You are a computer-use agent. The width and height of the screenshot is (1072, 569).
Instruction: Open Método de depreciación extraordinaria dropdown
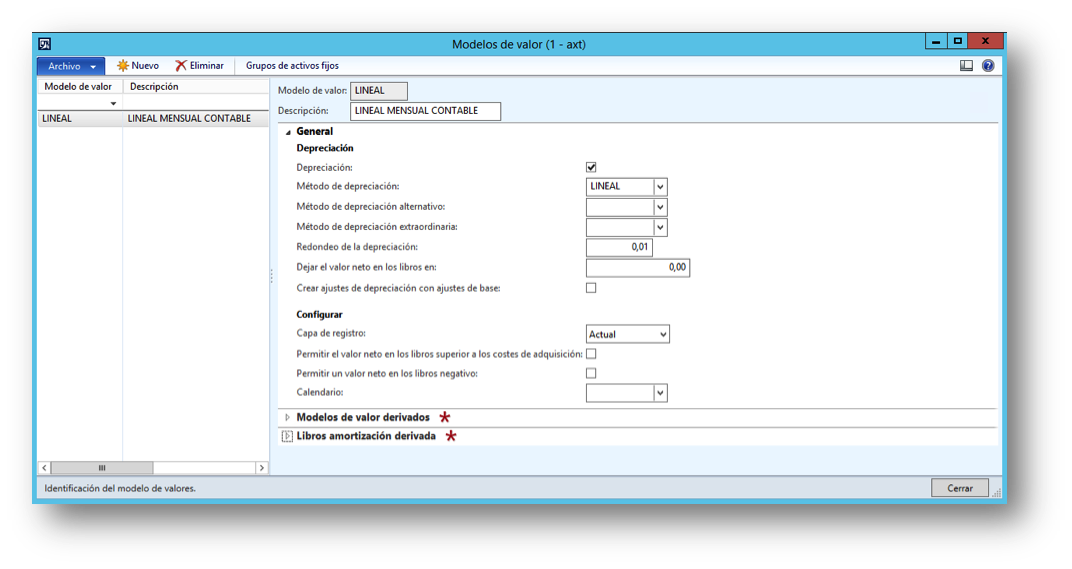[x=660, y=227]
